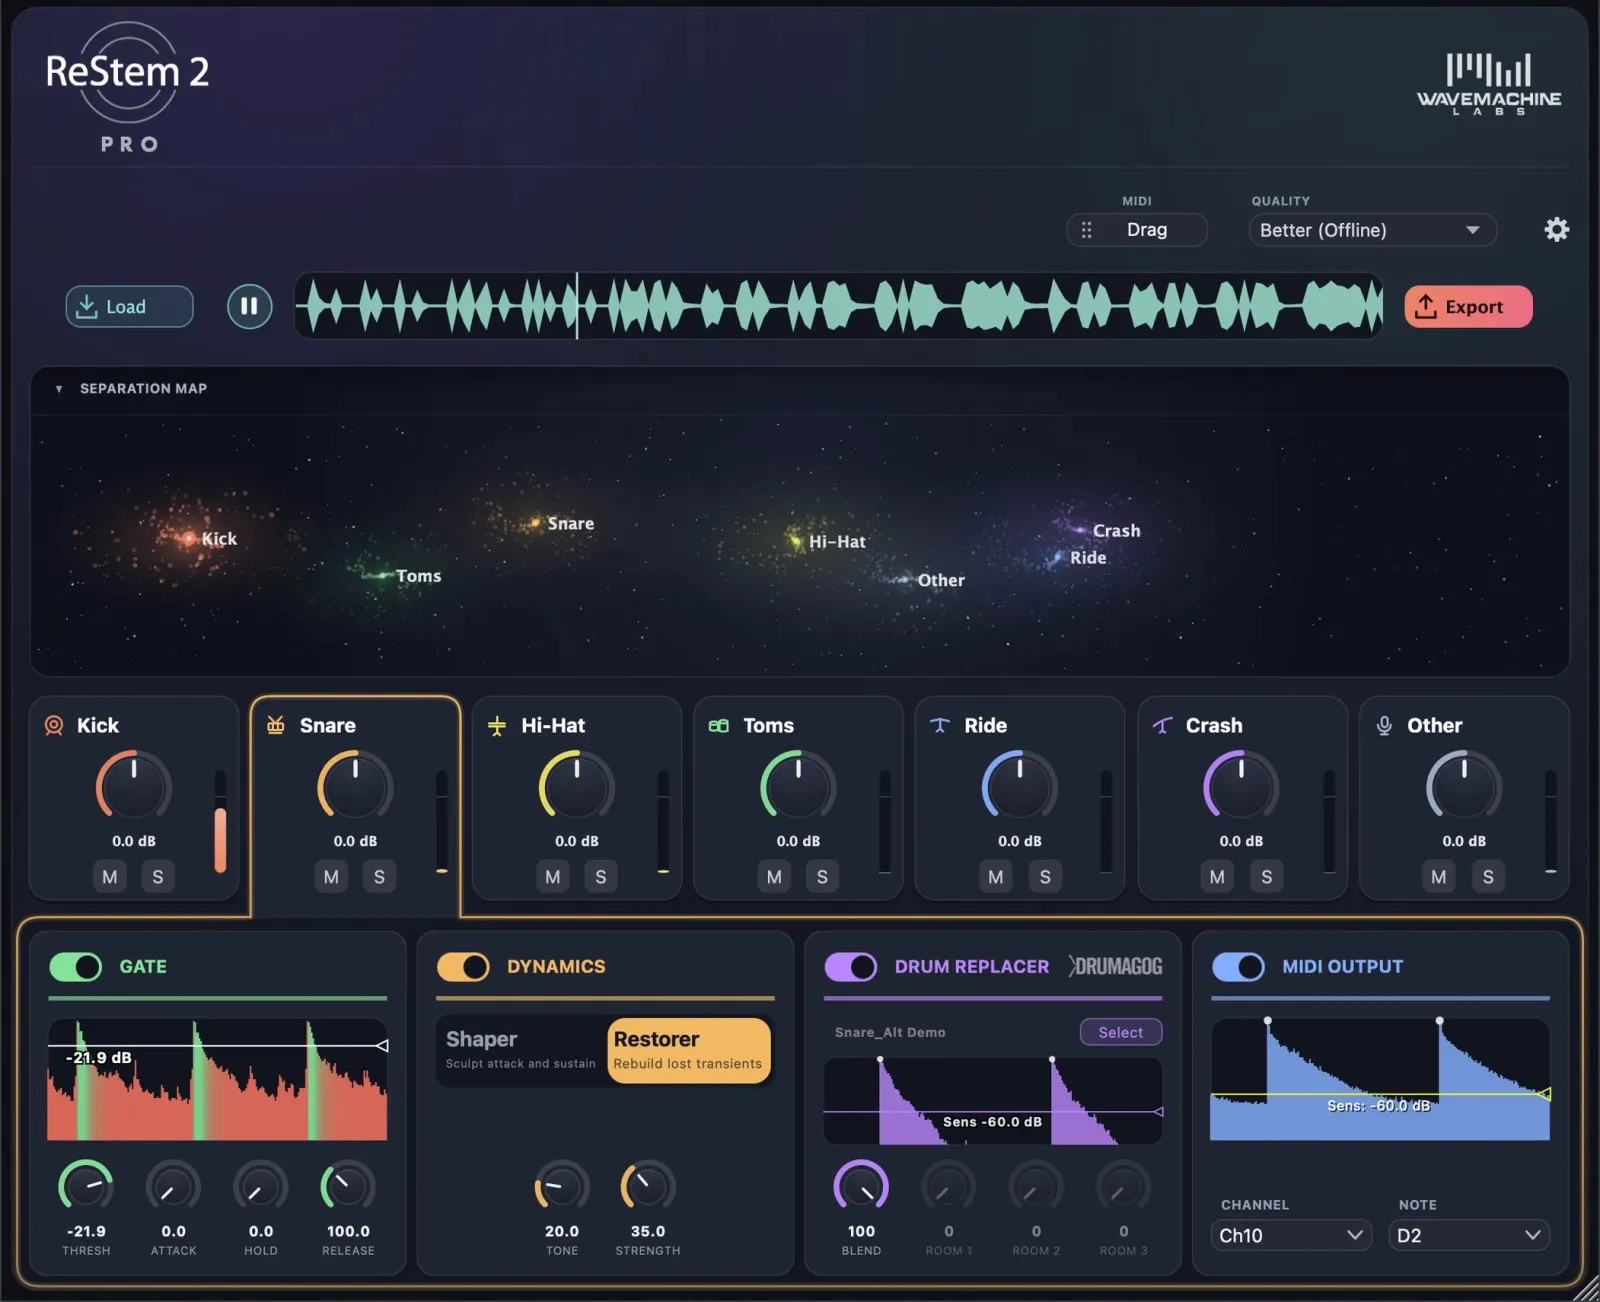Click the Dynamics Strength knob
Screen dimensions: 1600x1302
pos(648,1187)
